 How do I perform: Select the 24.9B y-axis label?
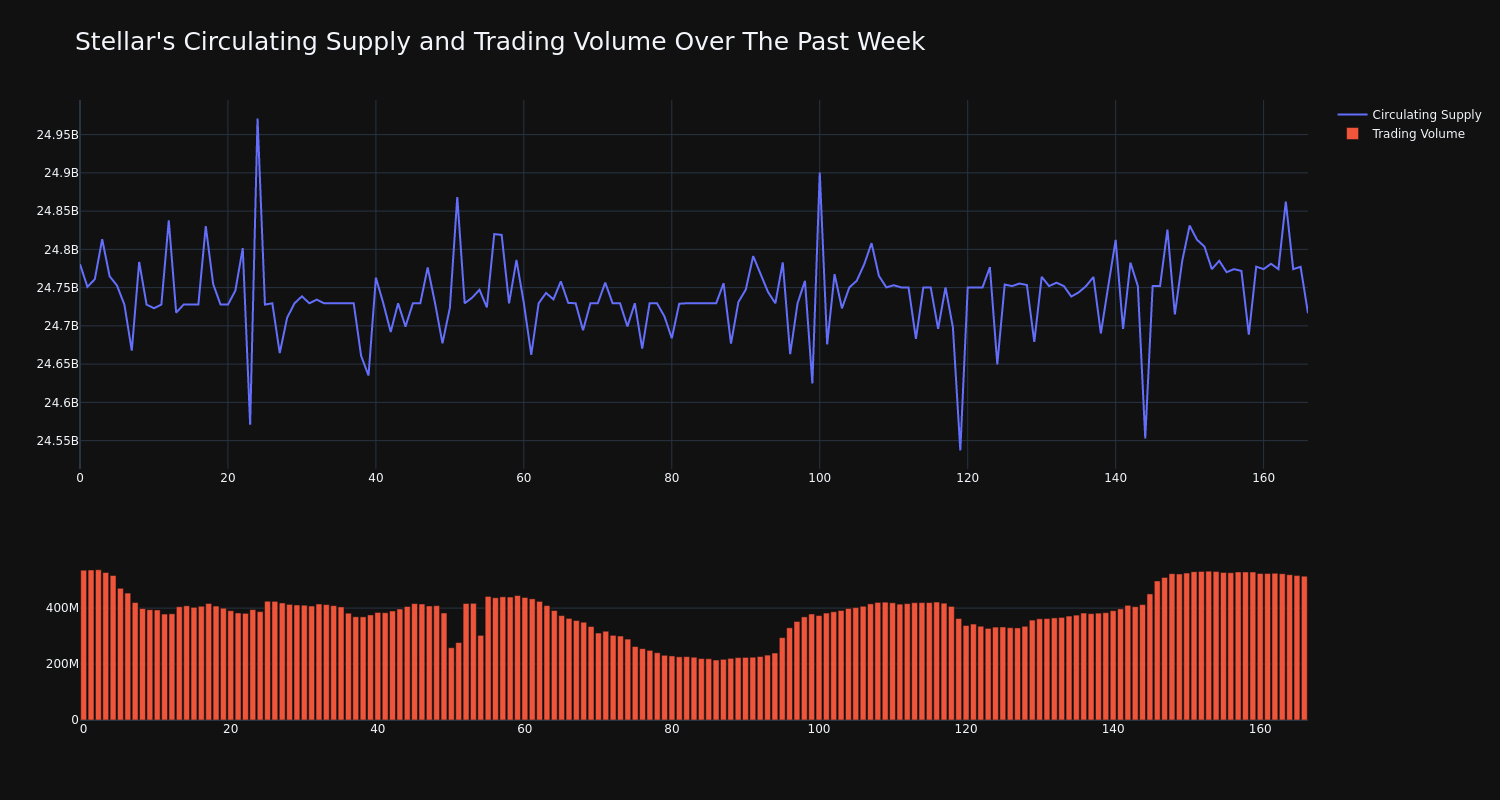coord(61,173)
